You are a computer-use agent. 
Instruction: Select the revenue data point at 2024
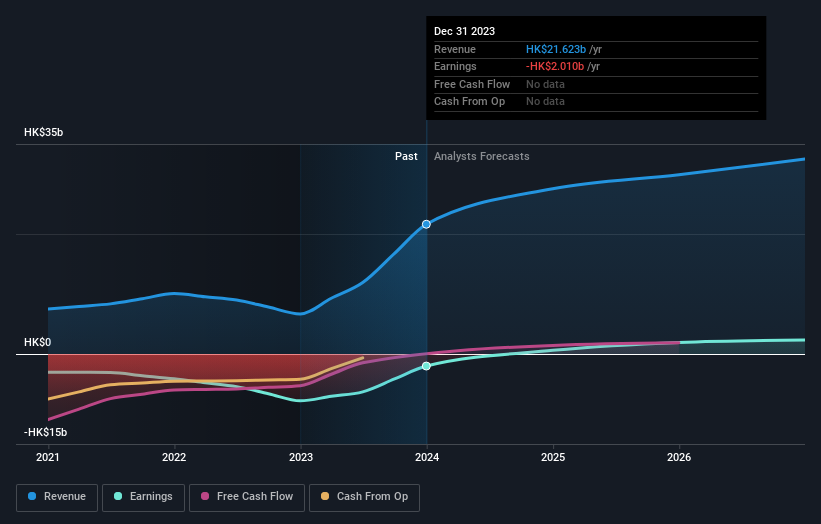426,224
